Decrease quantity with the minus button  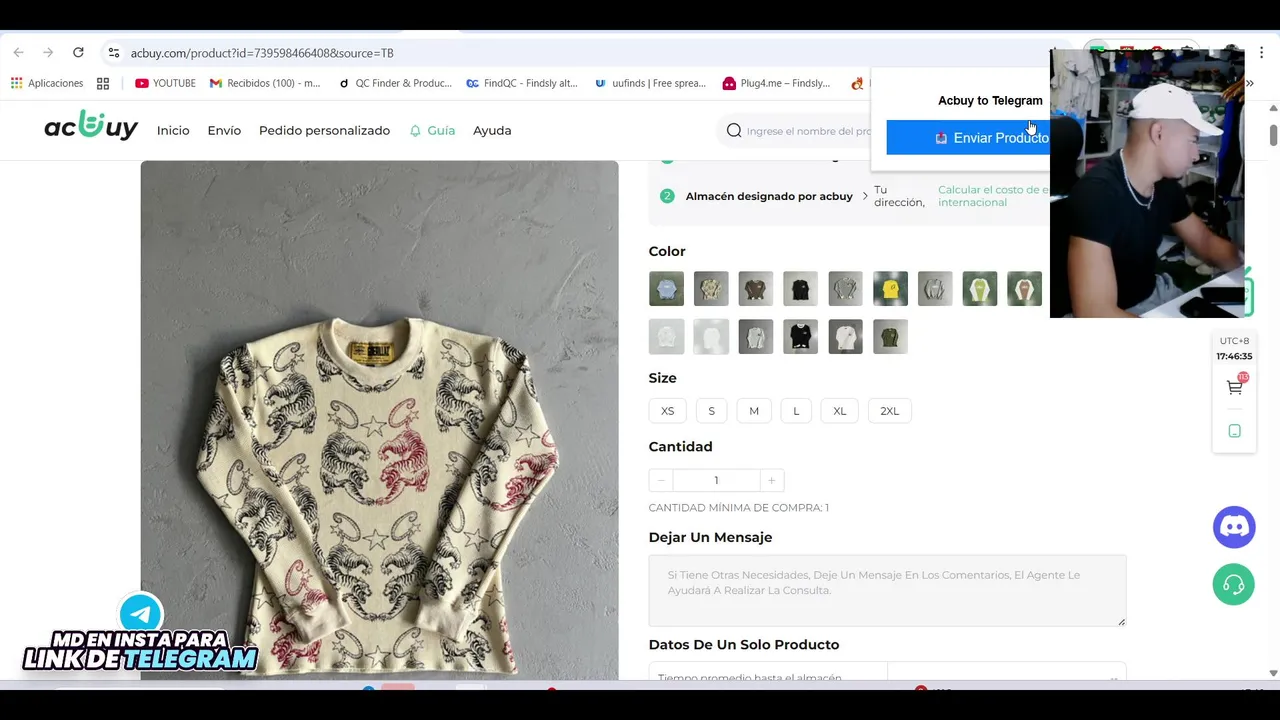pyautogui.click(x=661, y=481)
